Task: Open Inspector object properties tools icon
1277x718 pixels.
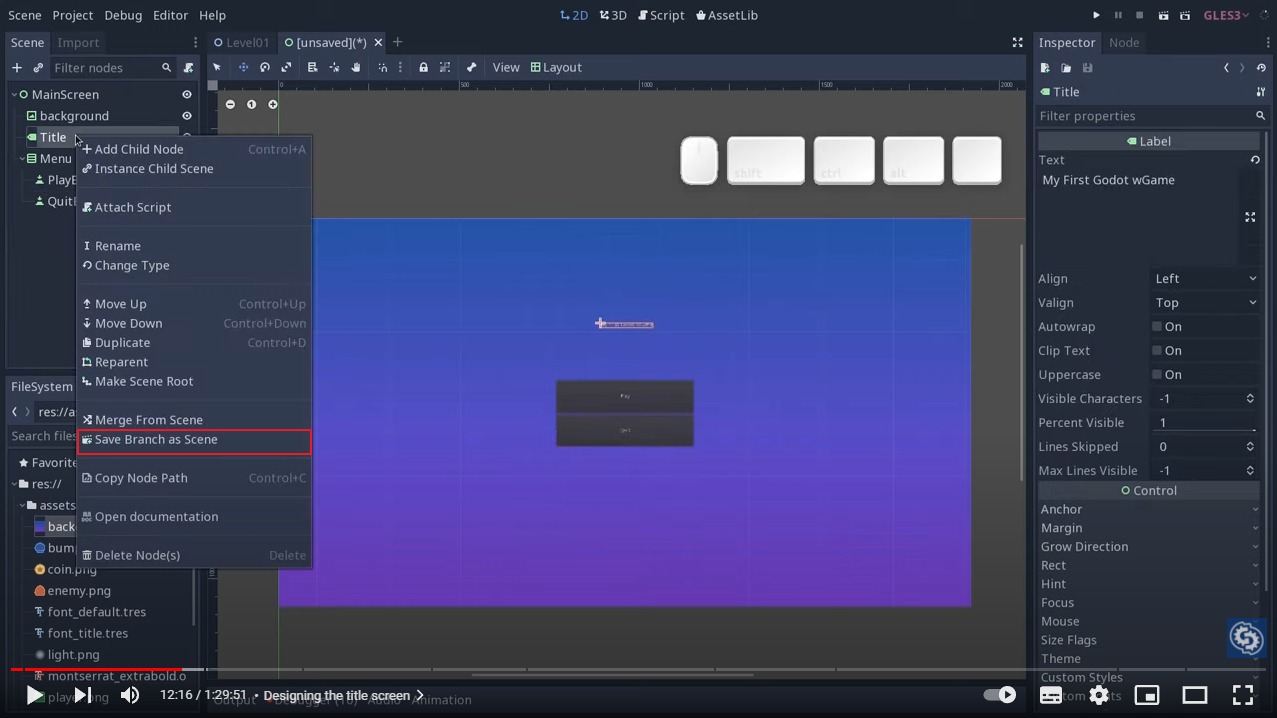Action: pos(1261,91)
